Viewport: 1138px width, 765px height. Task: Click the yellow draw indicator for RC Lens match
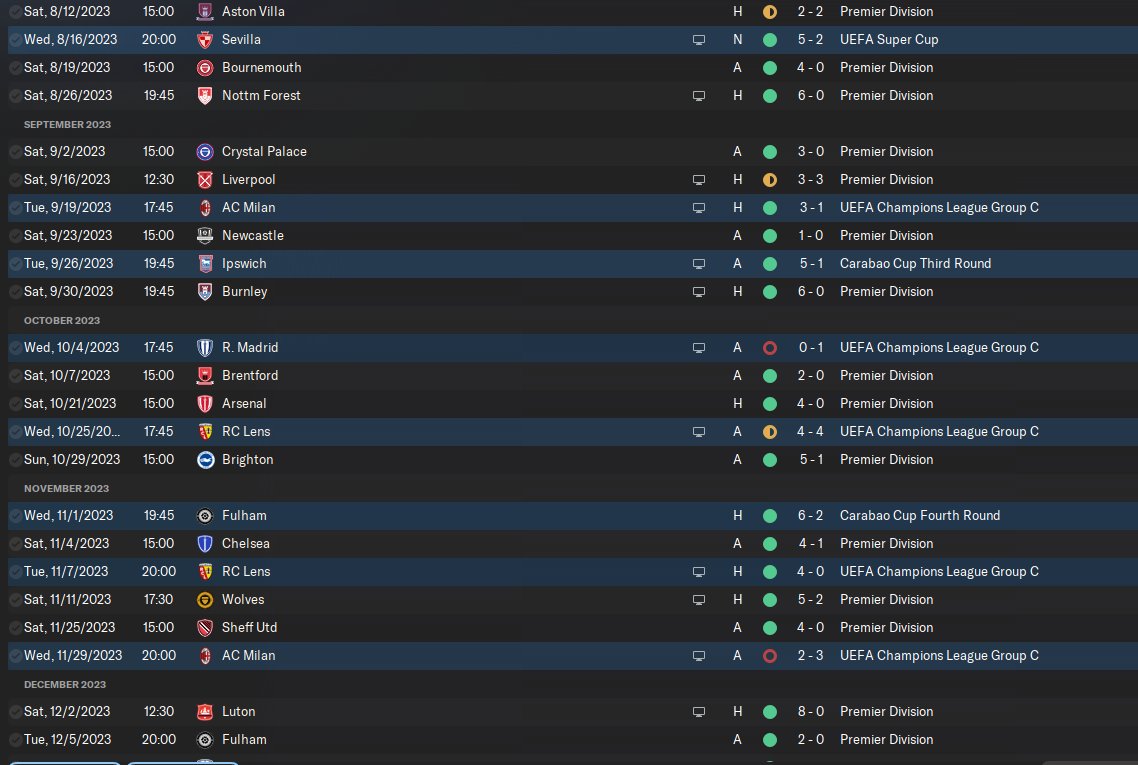click(770, 432)
